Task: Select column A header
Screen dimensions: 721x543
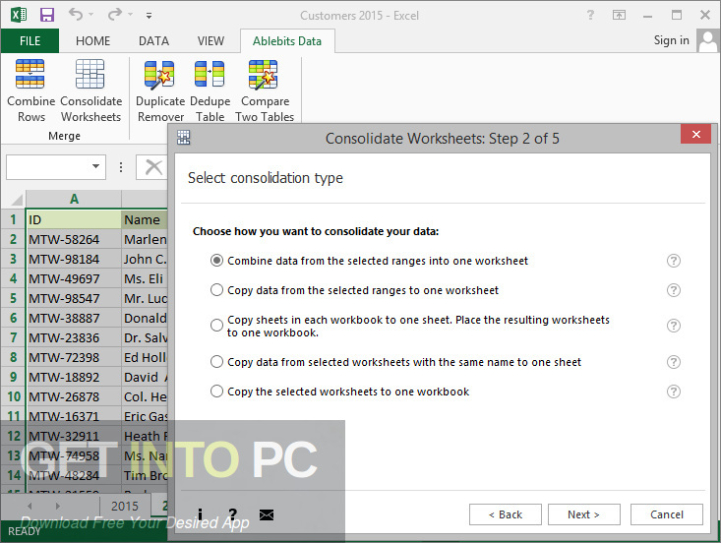Action: click(74, 199)
